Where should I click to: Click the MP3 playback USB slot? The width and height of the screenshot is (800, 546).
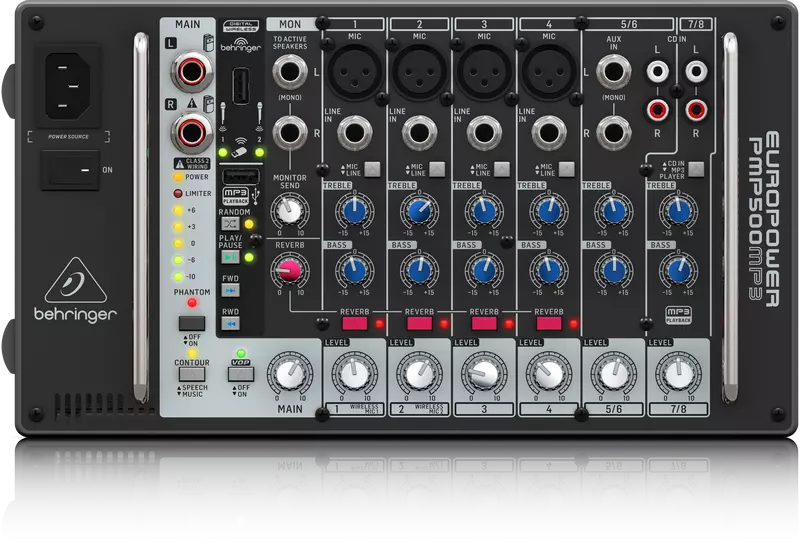click(241, 177)
